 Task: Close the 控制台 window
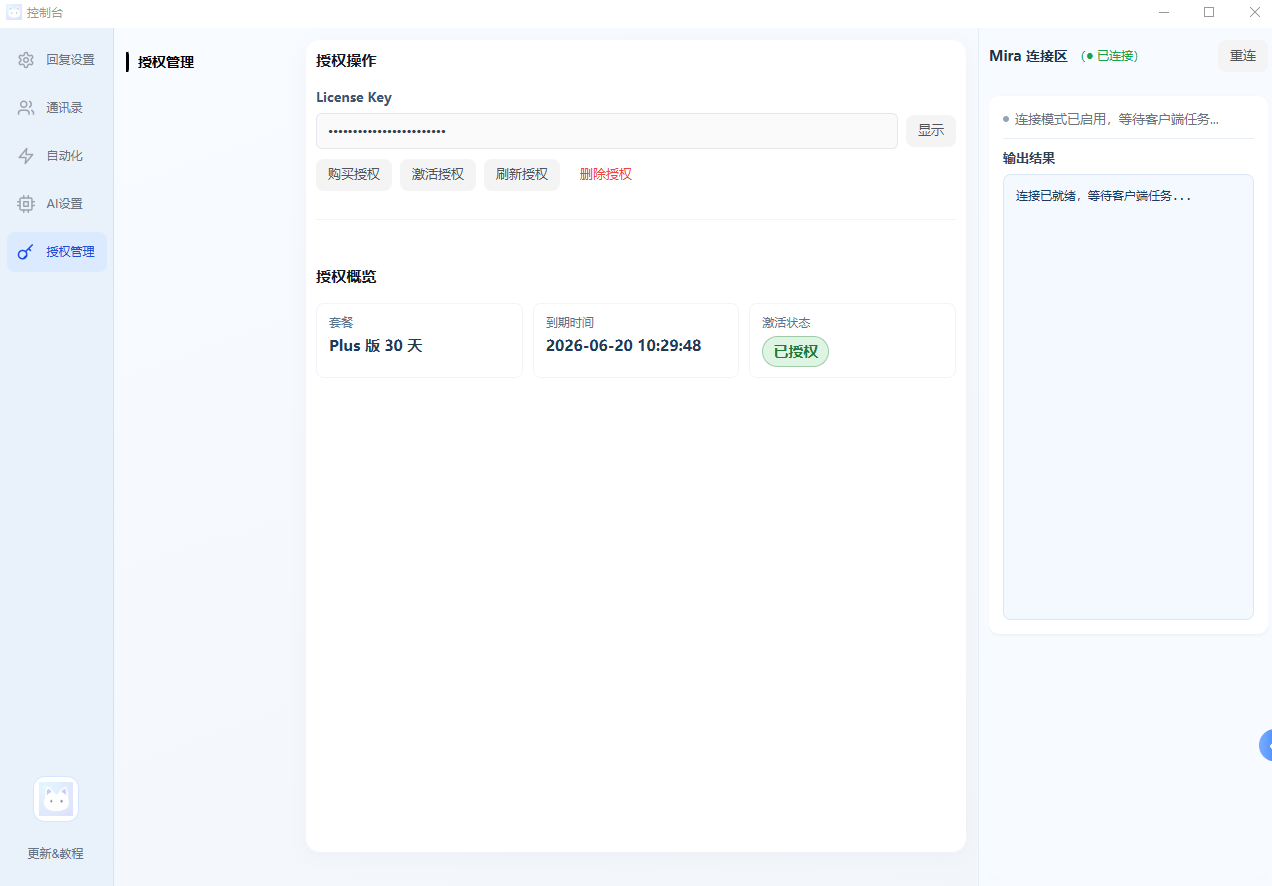click(x=1254, y=12)
